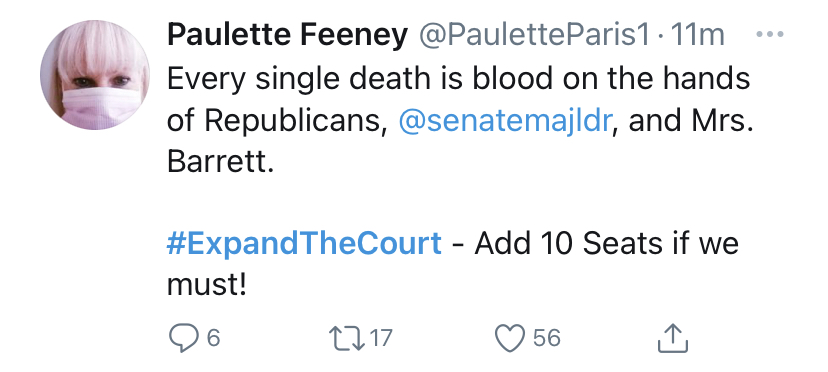
Task: Click the display name Paulette Feeney
Action: point(287,35)
